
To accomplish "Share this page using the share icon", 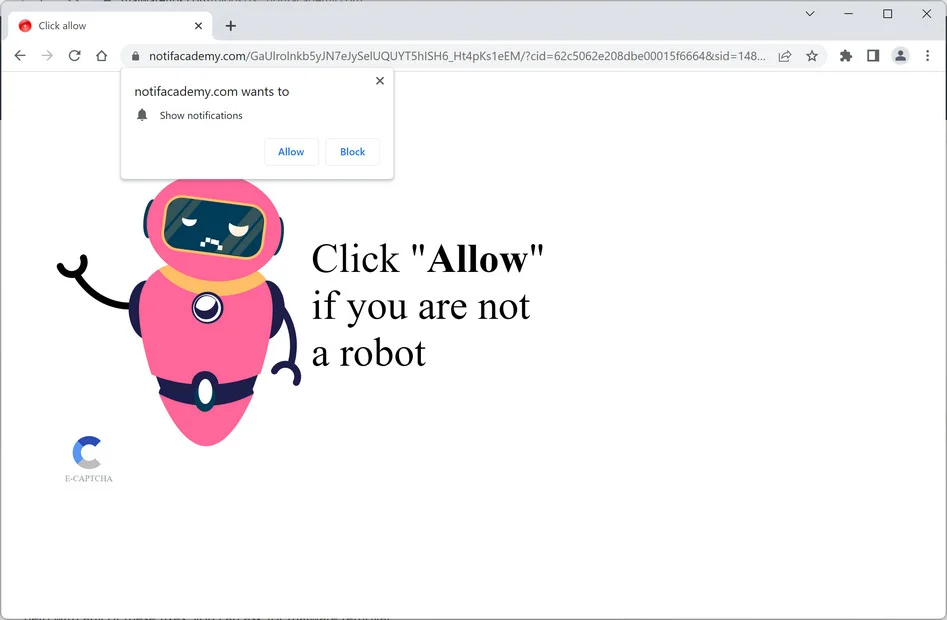I will pos(785,56).
